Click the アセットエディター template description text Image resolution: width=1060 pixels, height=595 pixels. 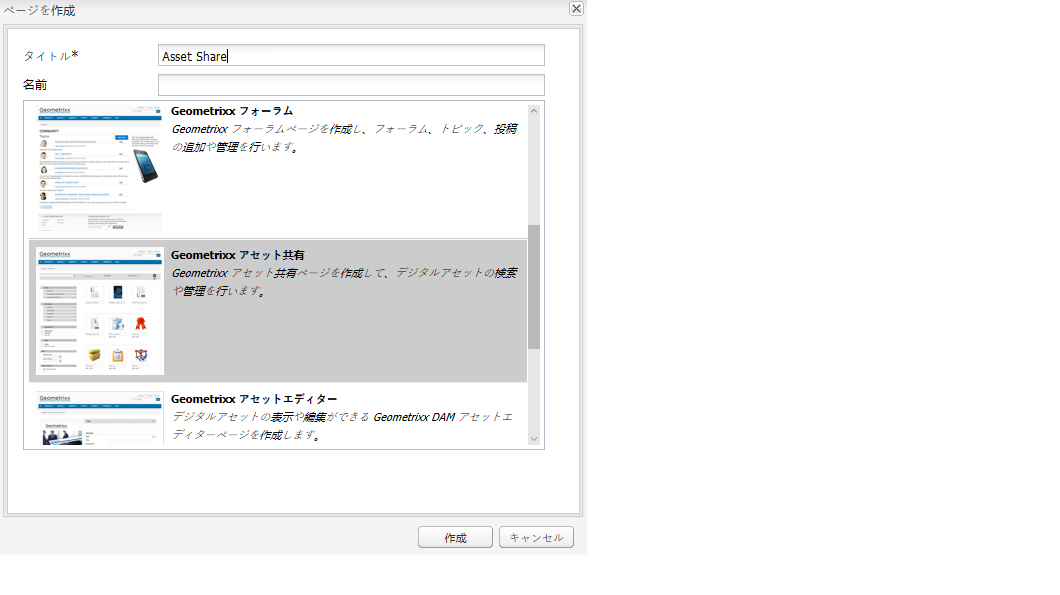pos(342,426)
